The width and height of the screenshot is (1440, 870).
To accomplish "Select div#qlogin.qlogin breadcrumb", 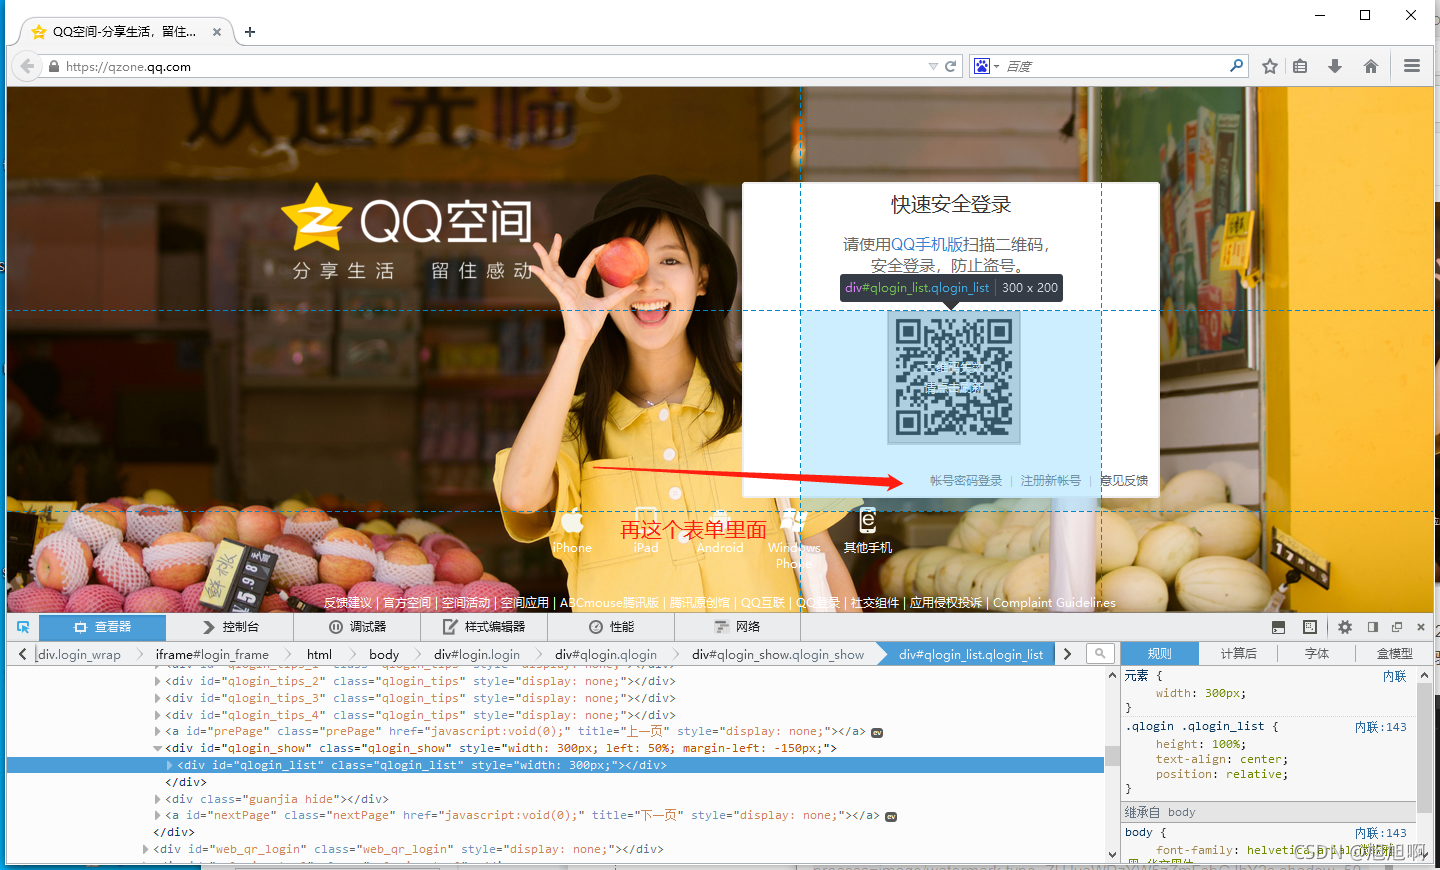I will point(606,654).
